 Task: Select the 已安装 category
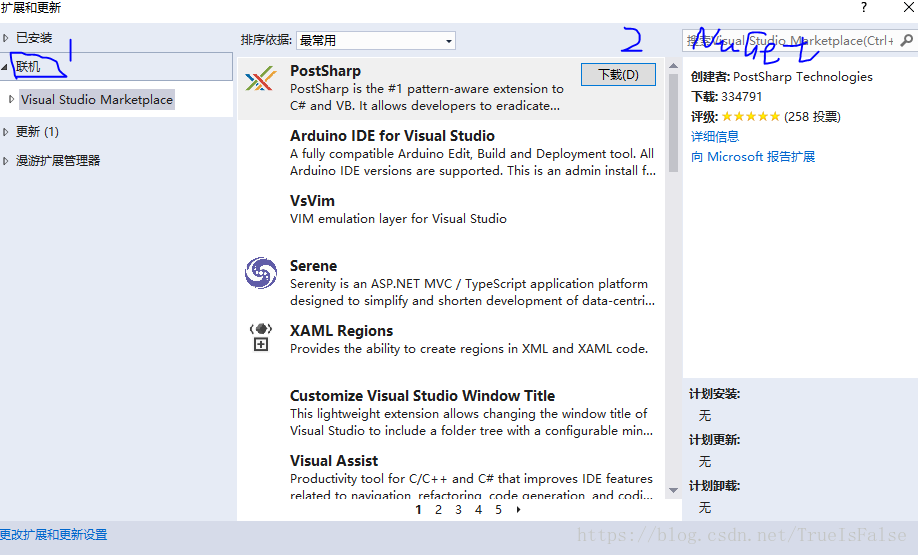(x=34, y=38)
